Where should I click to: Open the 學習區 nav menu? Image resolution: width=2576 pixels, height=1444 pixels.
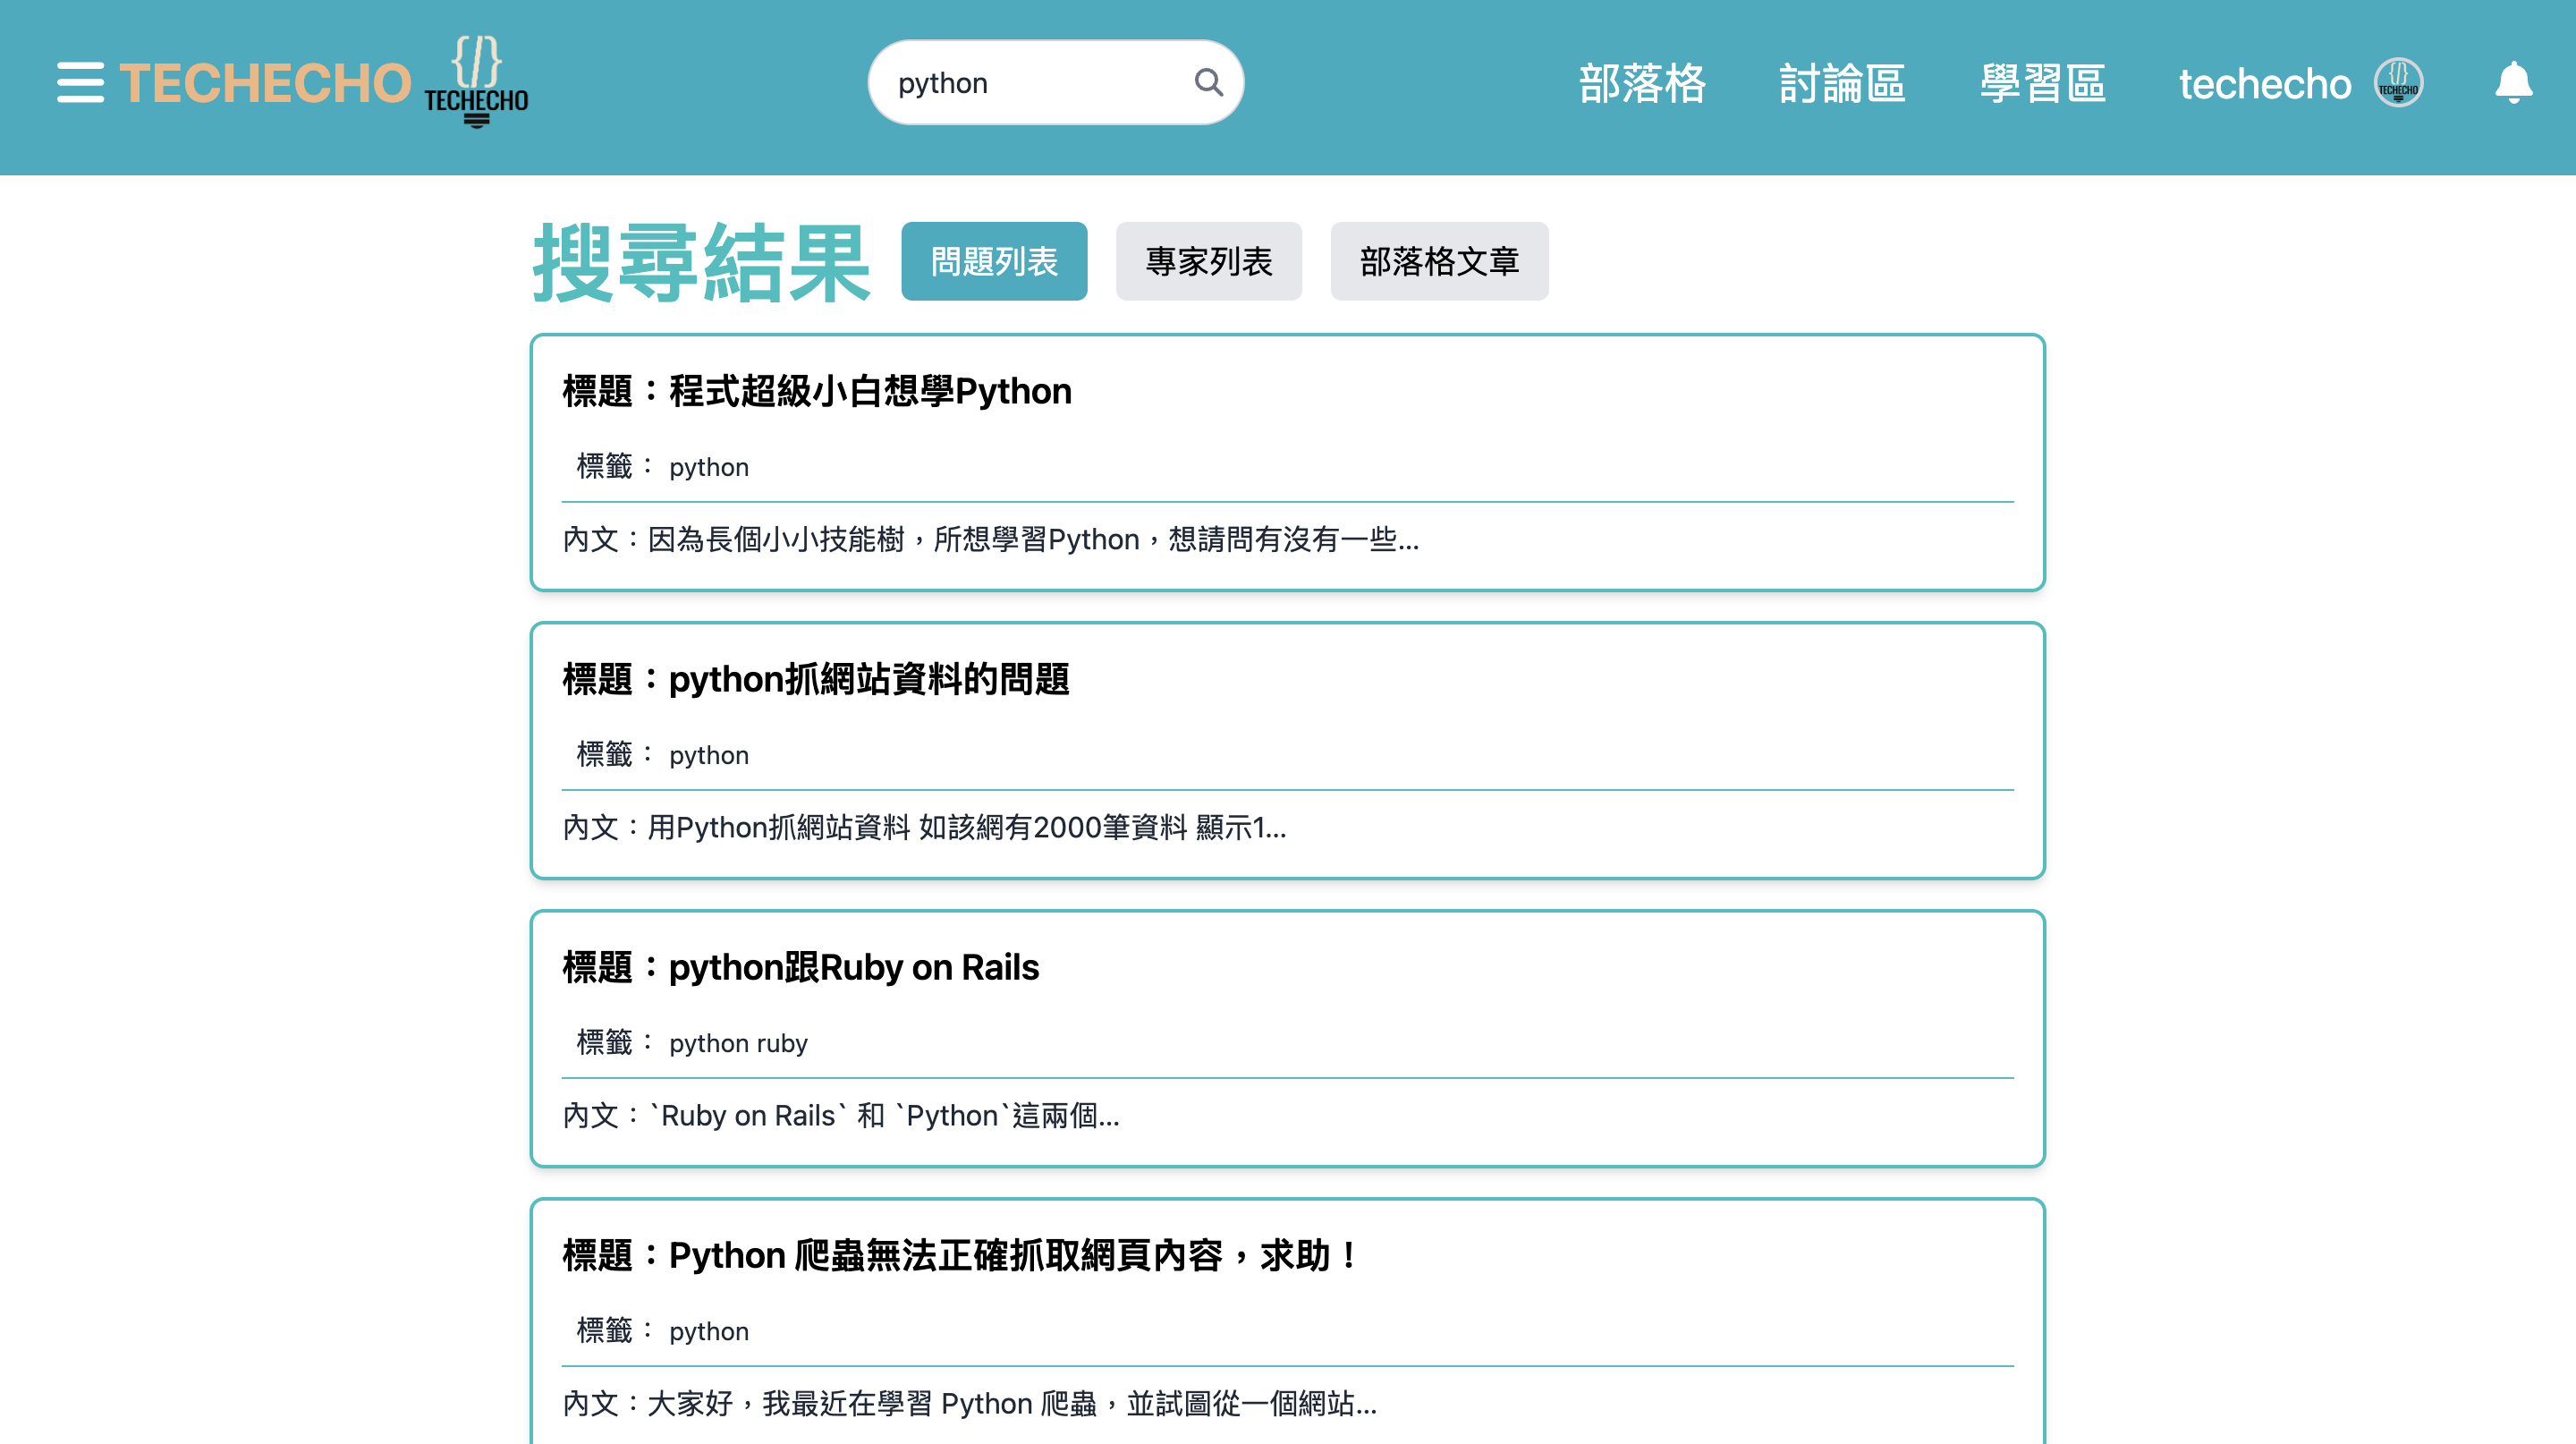(x=2042, y=82)
